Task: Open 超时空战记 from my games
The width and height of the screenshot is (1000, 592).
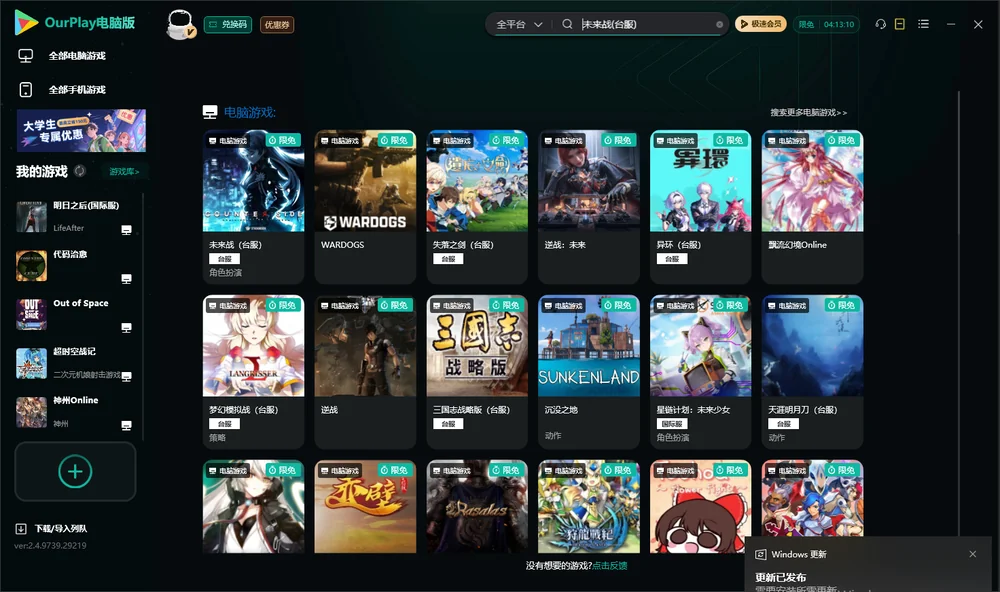Action: pos(75,364)
